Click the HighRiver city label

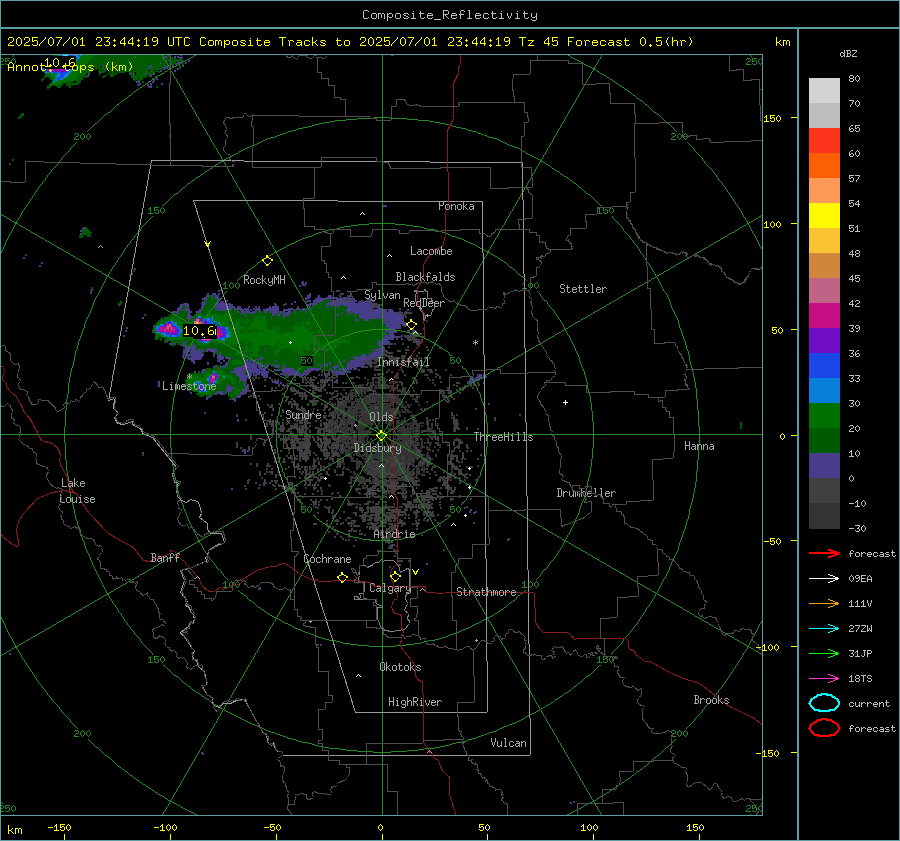click(x=415, y=702)
